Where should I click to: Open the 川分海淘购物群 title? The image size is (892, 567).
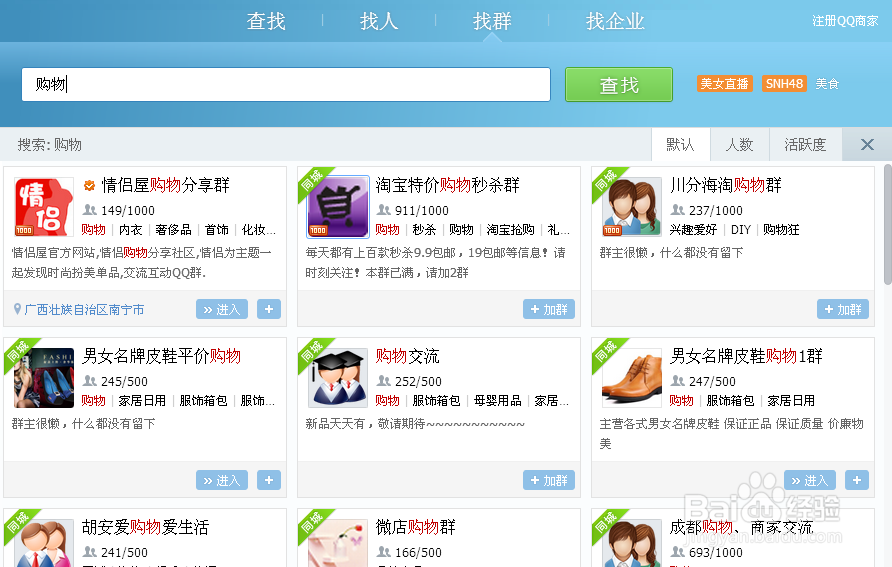point(726,185)
